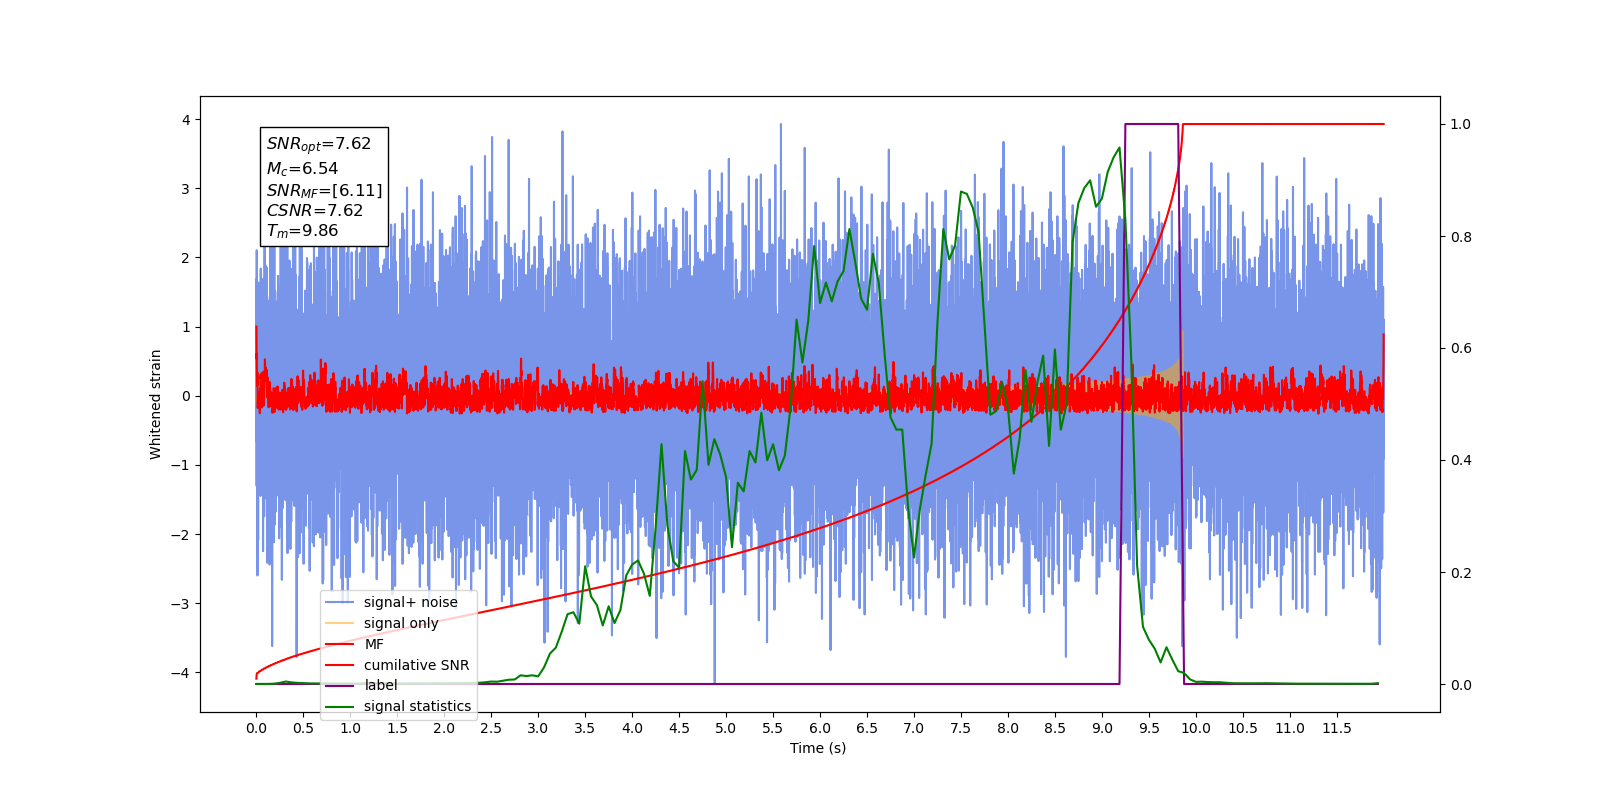Click the blue line swatch beside 'signal+ noise'

click(x=340, y=602)
